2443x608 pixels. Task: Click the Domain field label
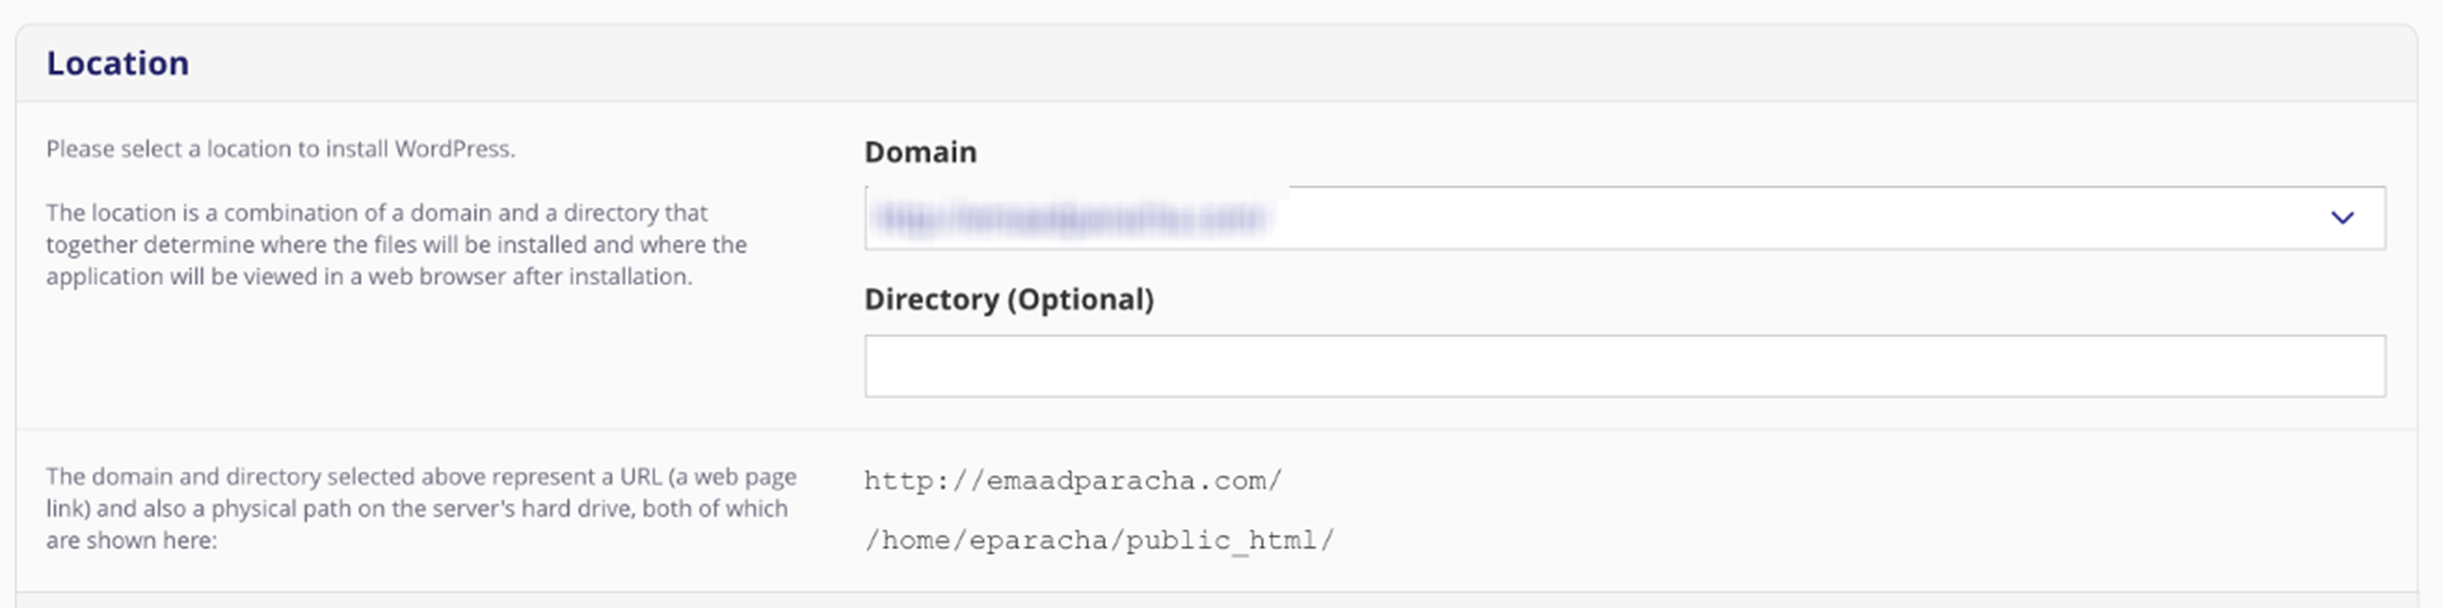tap(920, 152)
